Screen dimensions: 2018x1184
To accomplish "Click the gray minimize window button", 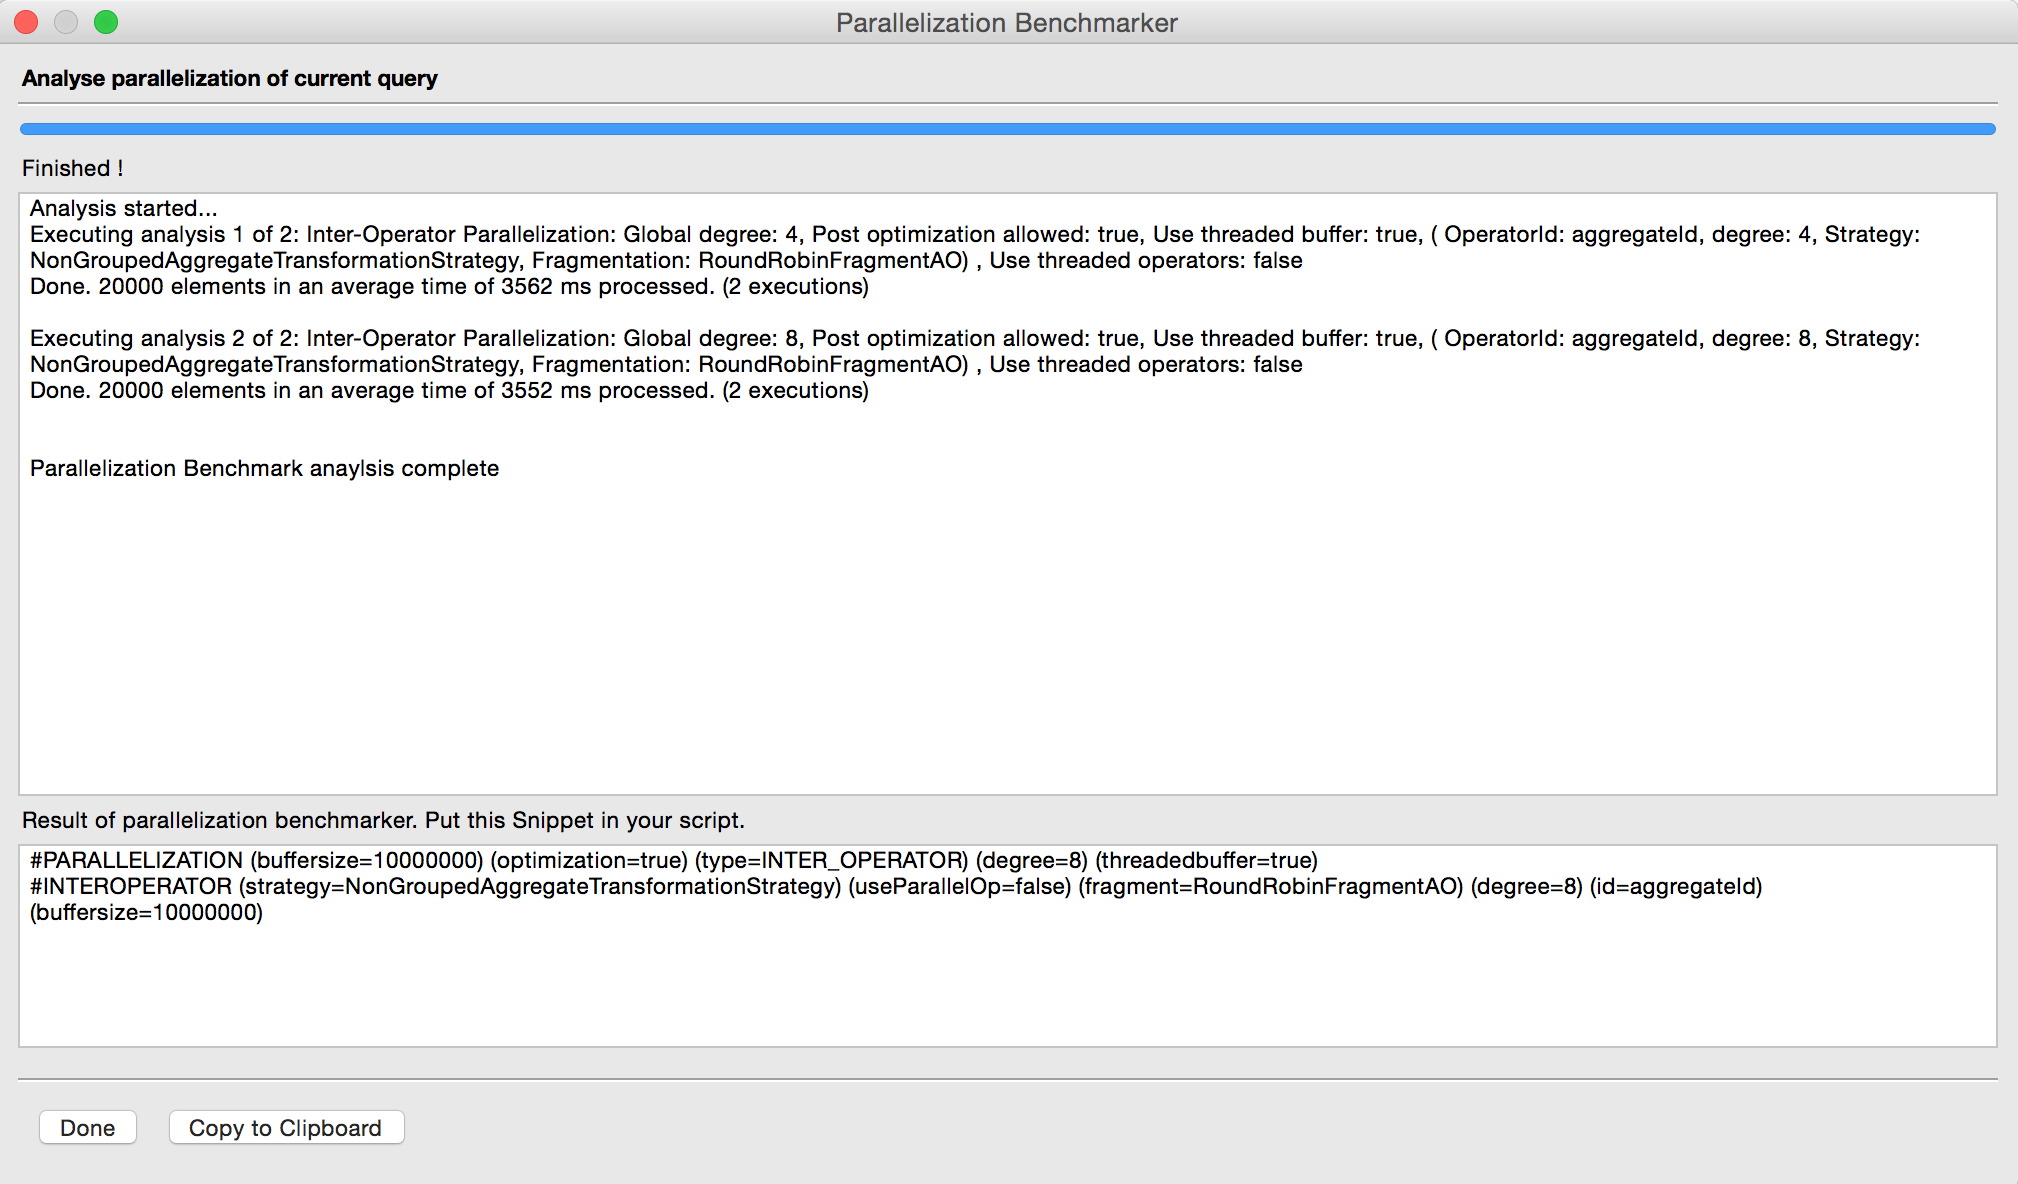I will [66, 22].
